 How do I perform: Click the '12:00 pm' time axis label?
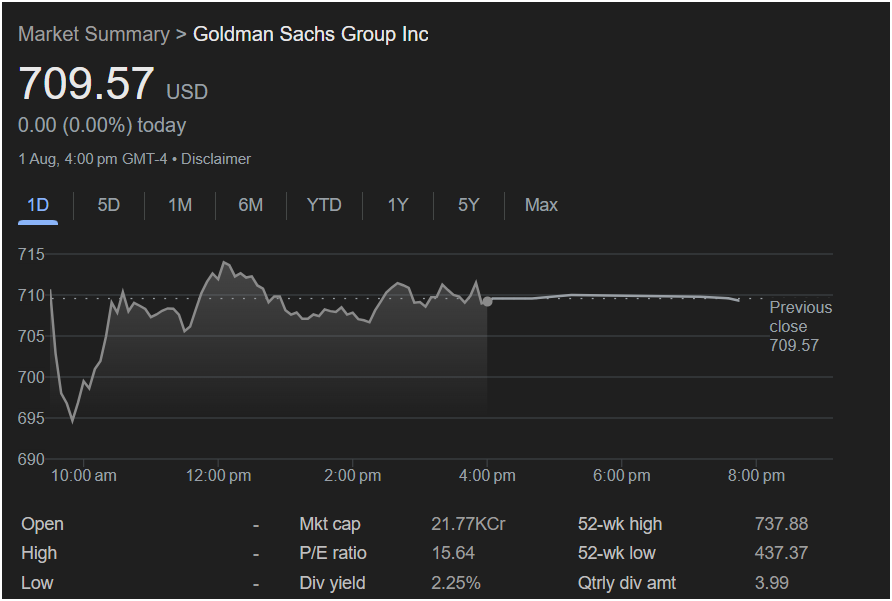point(218,476)
